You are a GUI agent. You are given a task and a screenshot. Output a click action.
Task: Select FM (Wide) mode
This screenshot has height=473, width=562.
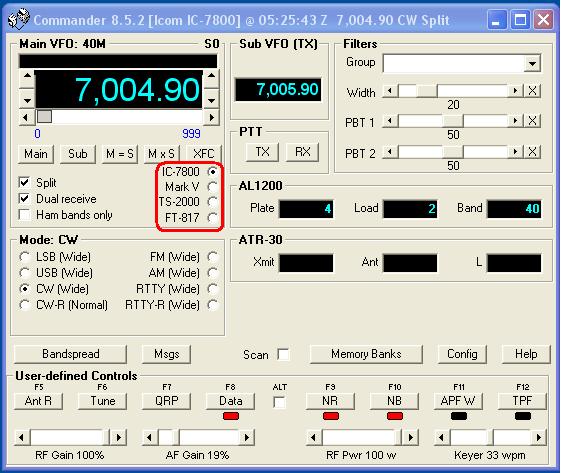[213, 257]
